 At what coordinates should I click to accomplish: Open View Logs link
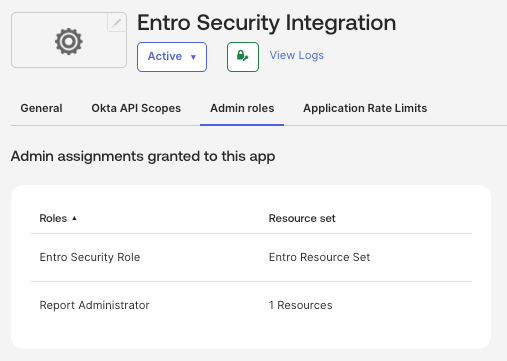(x=296, y=55)
